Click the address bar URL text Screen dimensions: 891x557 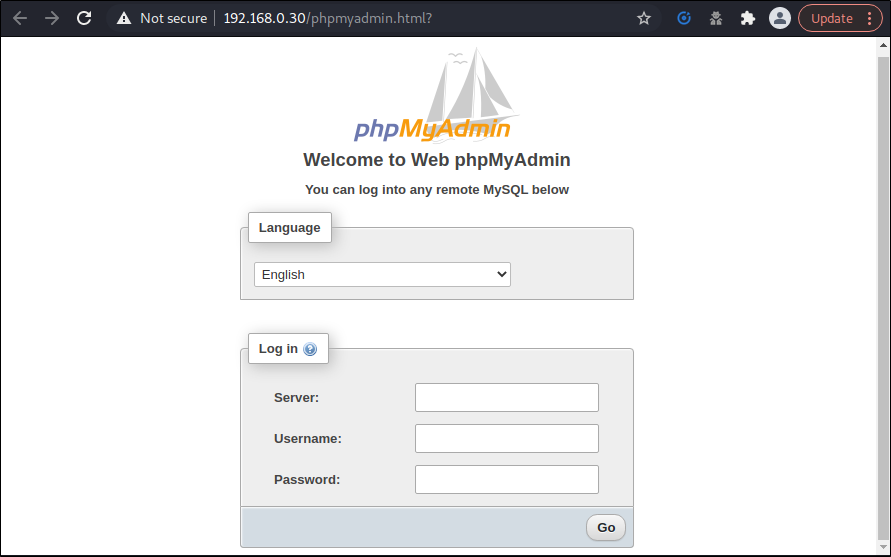(327, 18)
